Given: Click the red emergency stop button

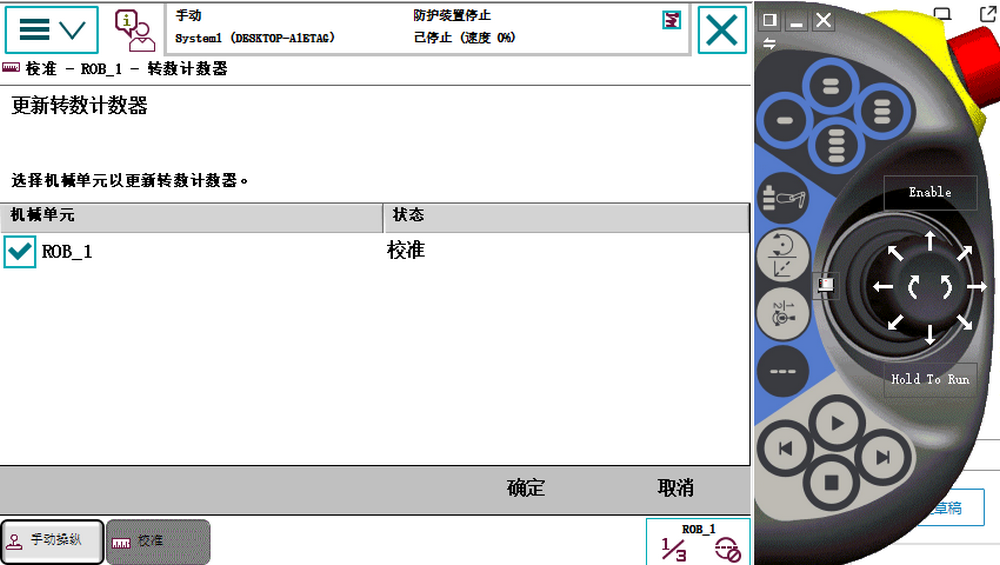Looking at the screenshot, I should (976, 67).
